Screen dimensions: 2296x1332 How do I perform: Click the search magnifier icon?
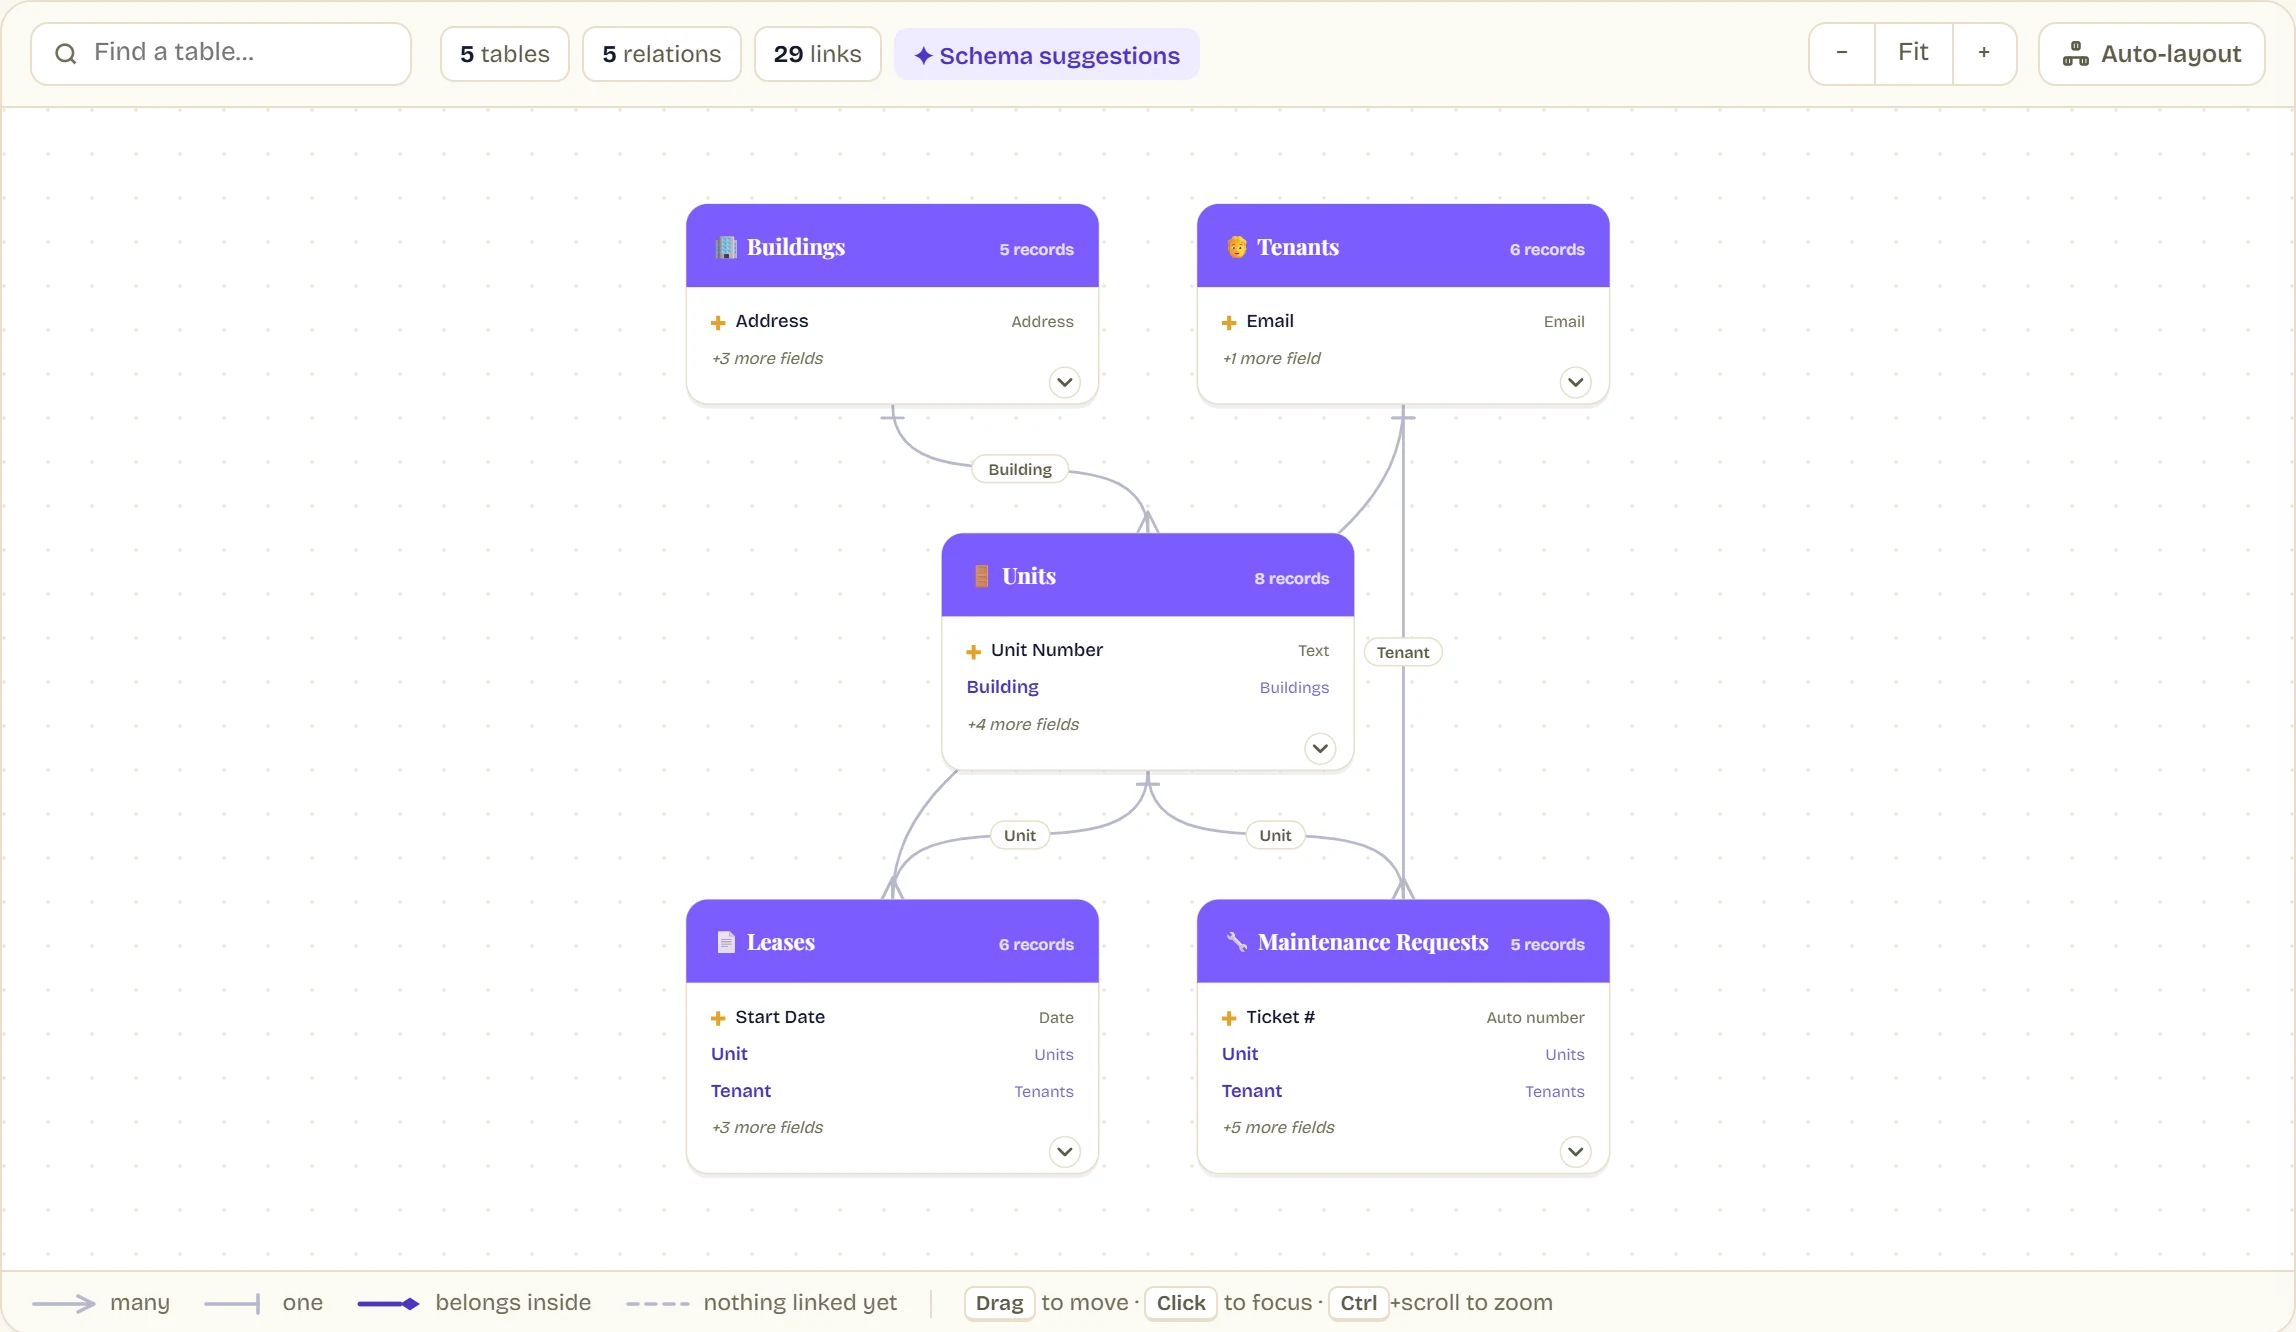(x=66, y=54)
